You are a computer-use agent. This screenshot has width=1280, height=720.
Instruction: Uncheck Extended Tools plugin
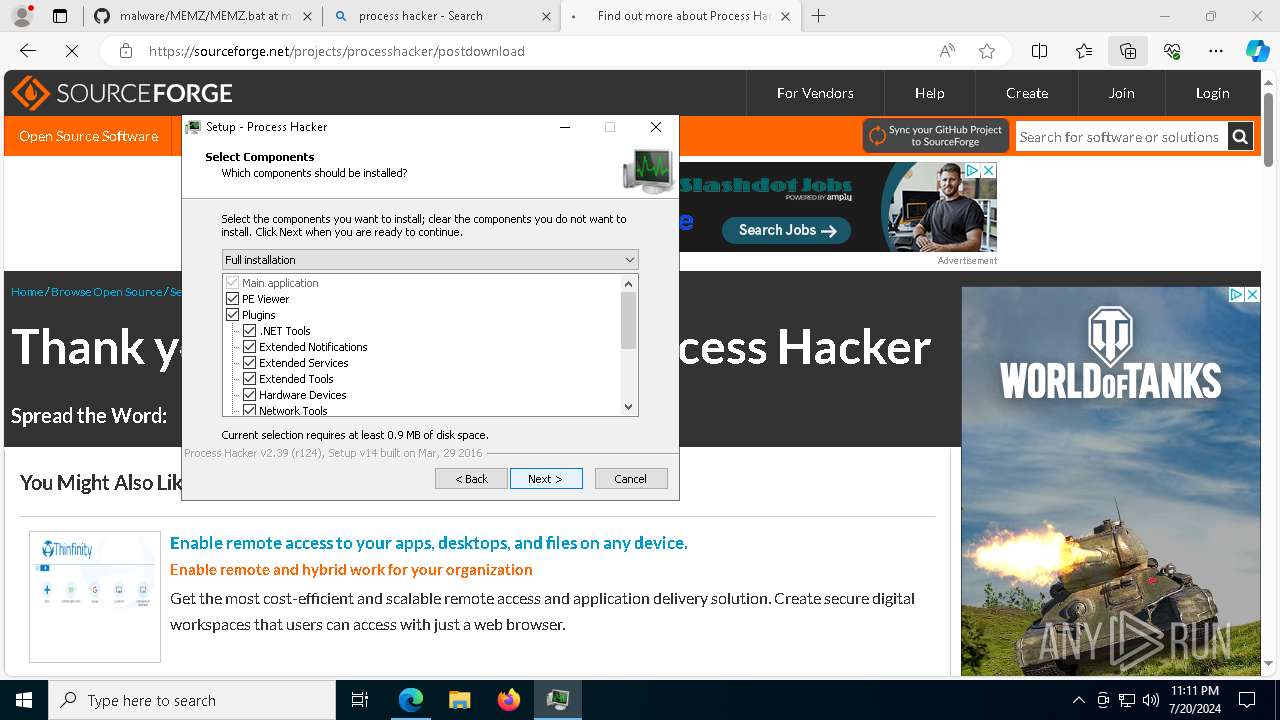click(250, 379)
